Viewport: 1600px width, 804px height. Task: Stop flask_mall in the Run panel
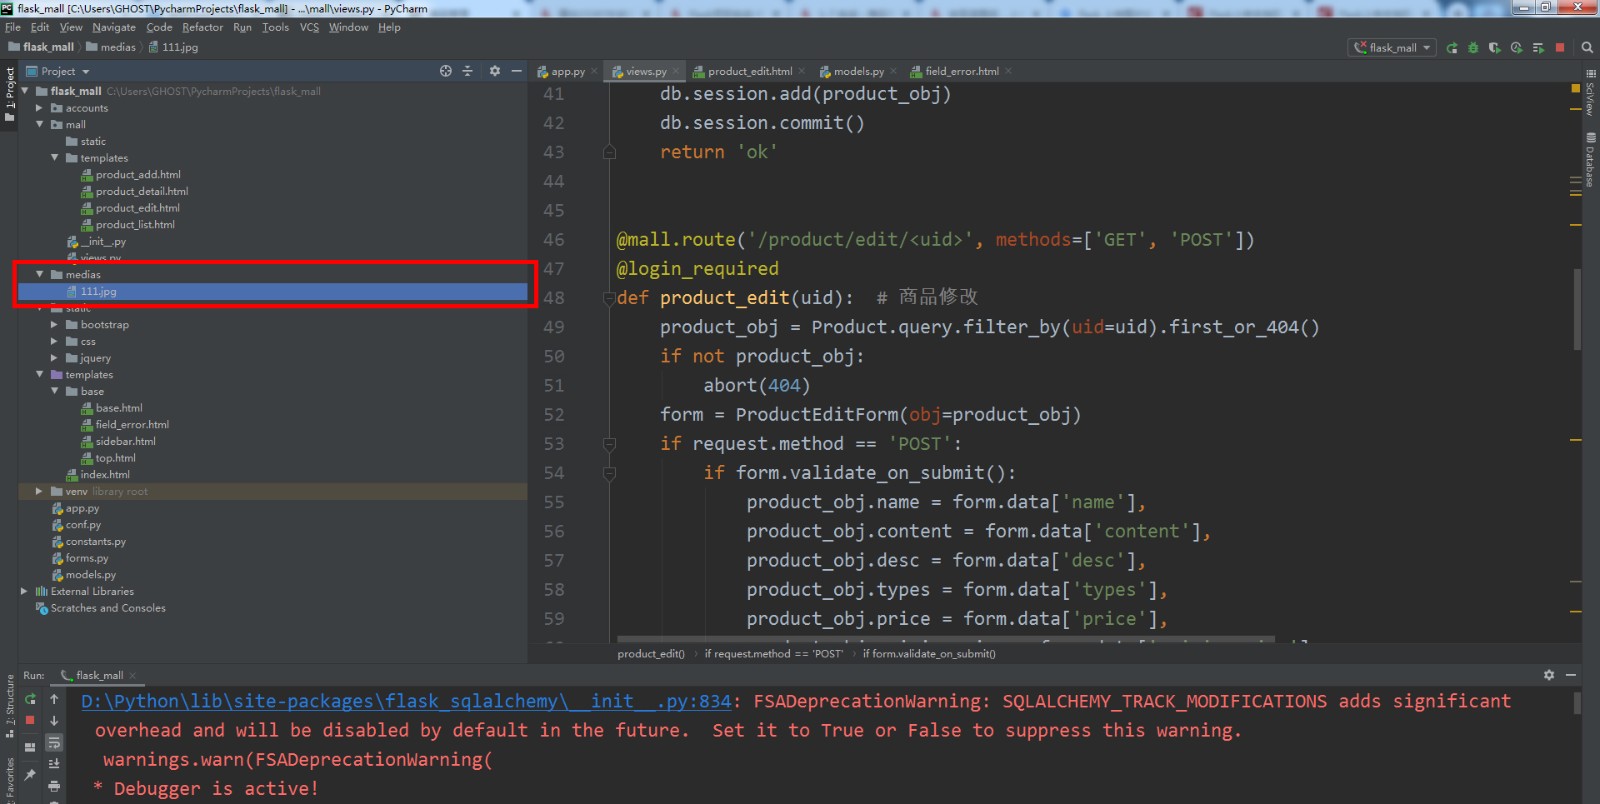(30, 720)
